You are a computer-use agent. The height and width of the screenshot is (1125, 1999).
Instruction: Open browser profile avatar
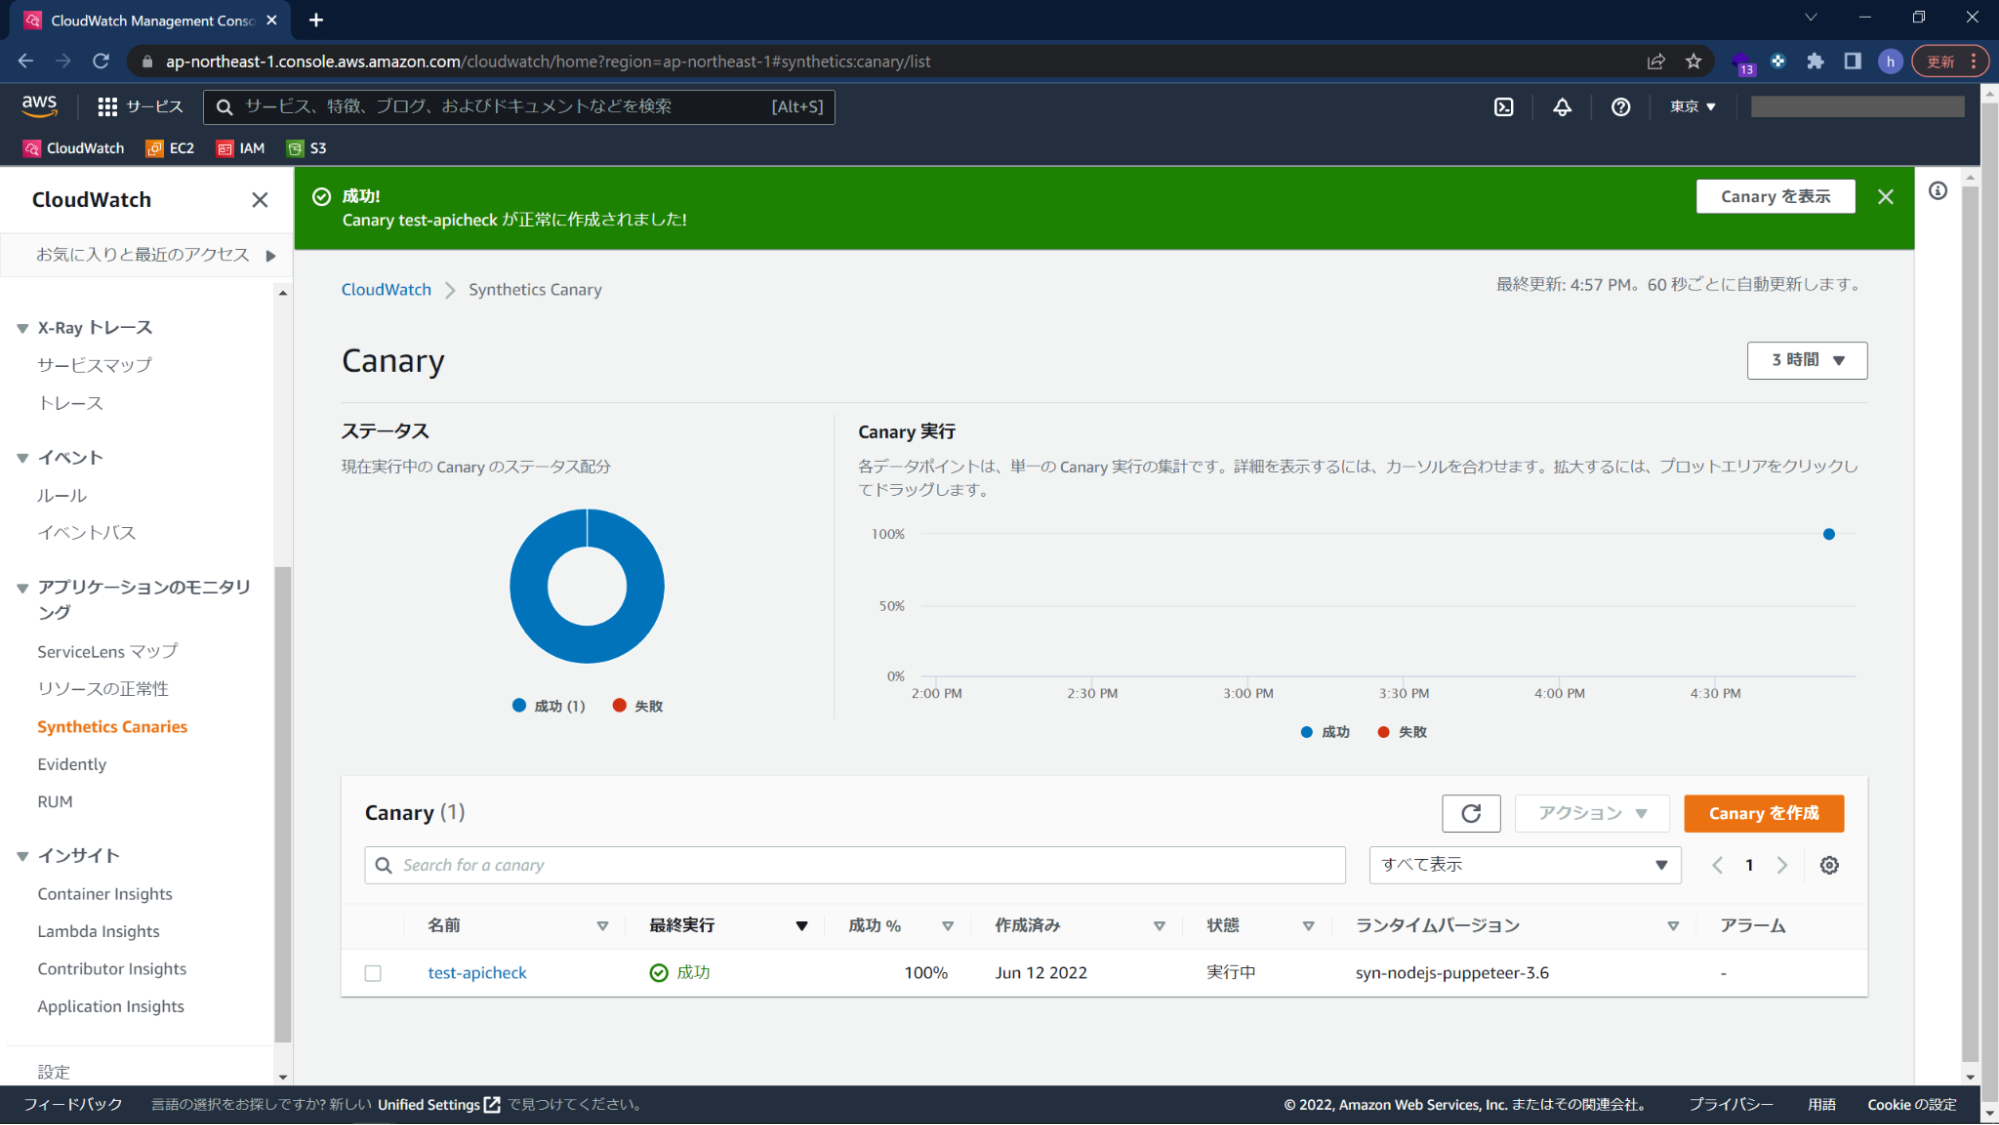tap(1890, 62)
